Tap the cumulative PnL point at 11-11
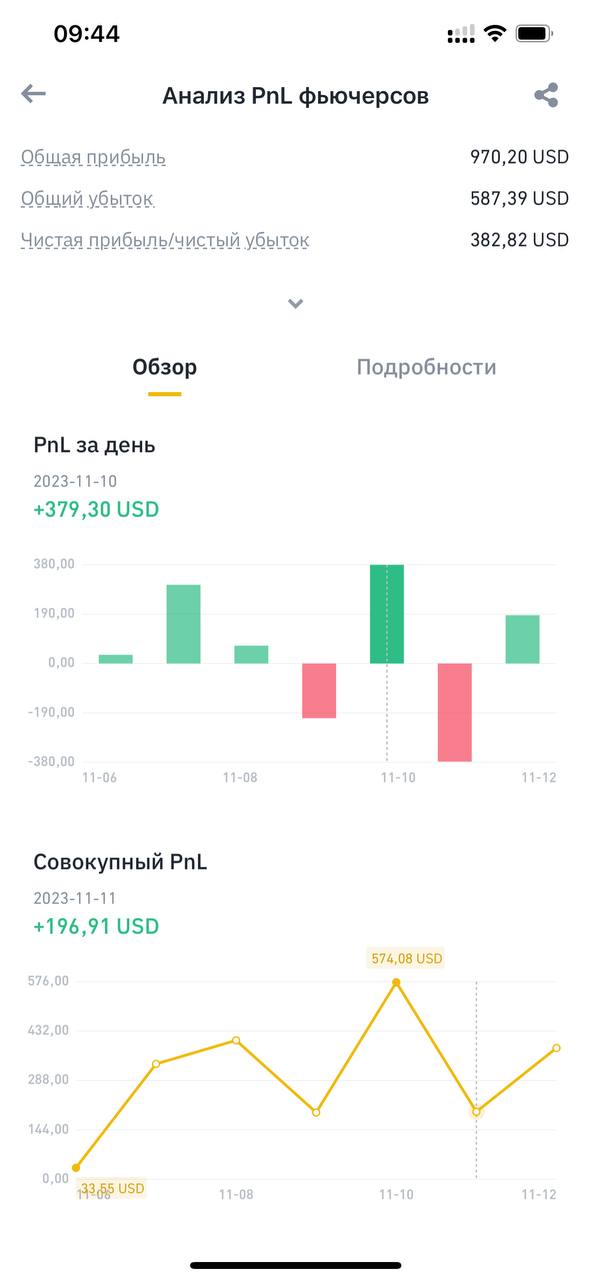This screenshot has width=591, height=1280. click(x=476, y=1111)
